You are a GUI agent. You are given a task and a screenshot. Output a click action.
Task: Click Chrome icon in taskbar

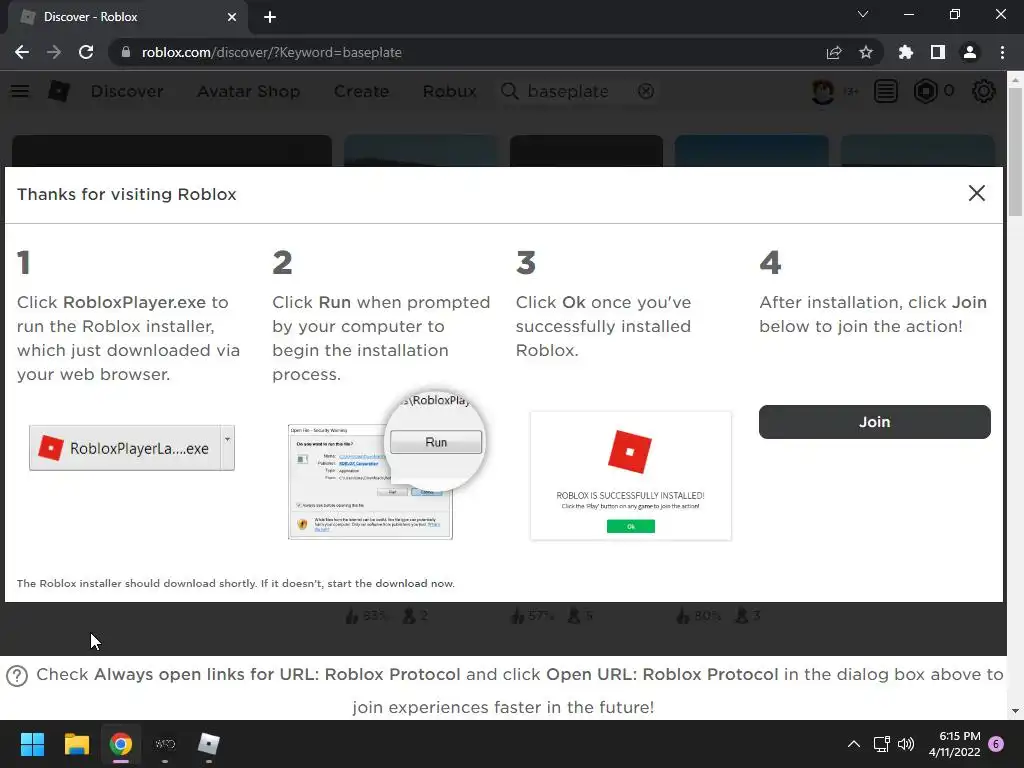tap(121, 744)
